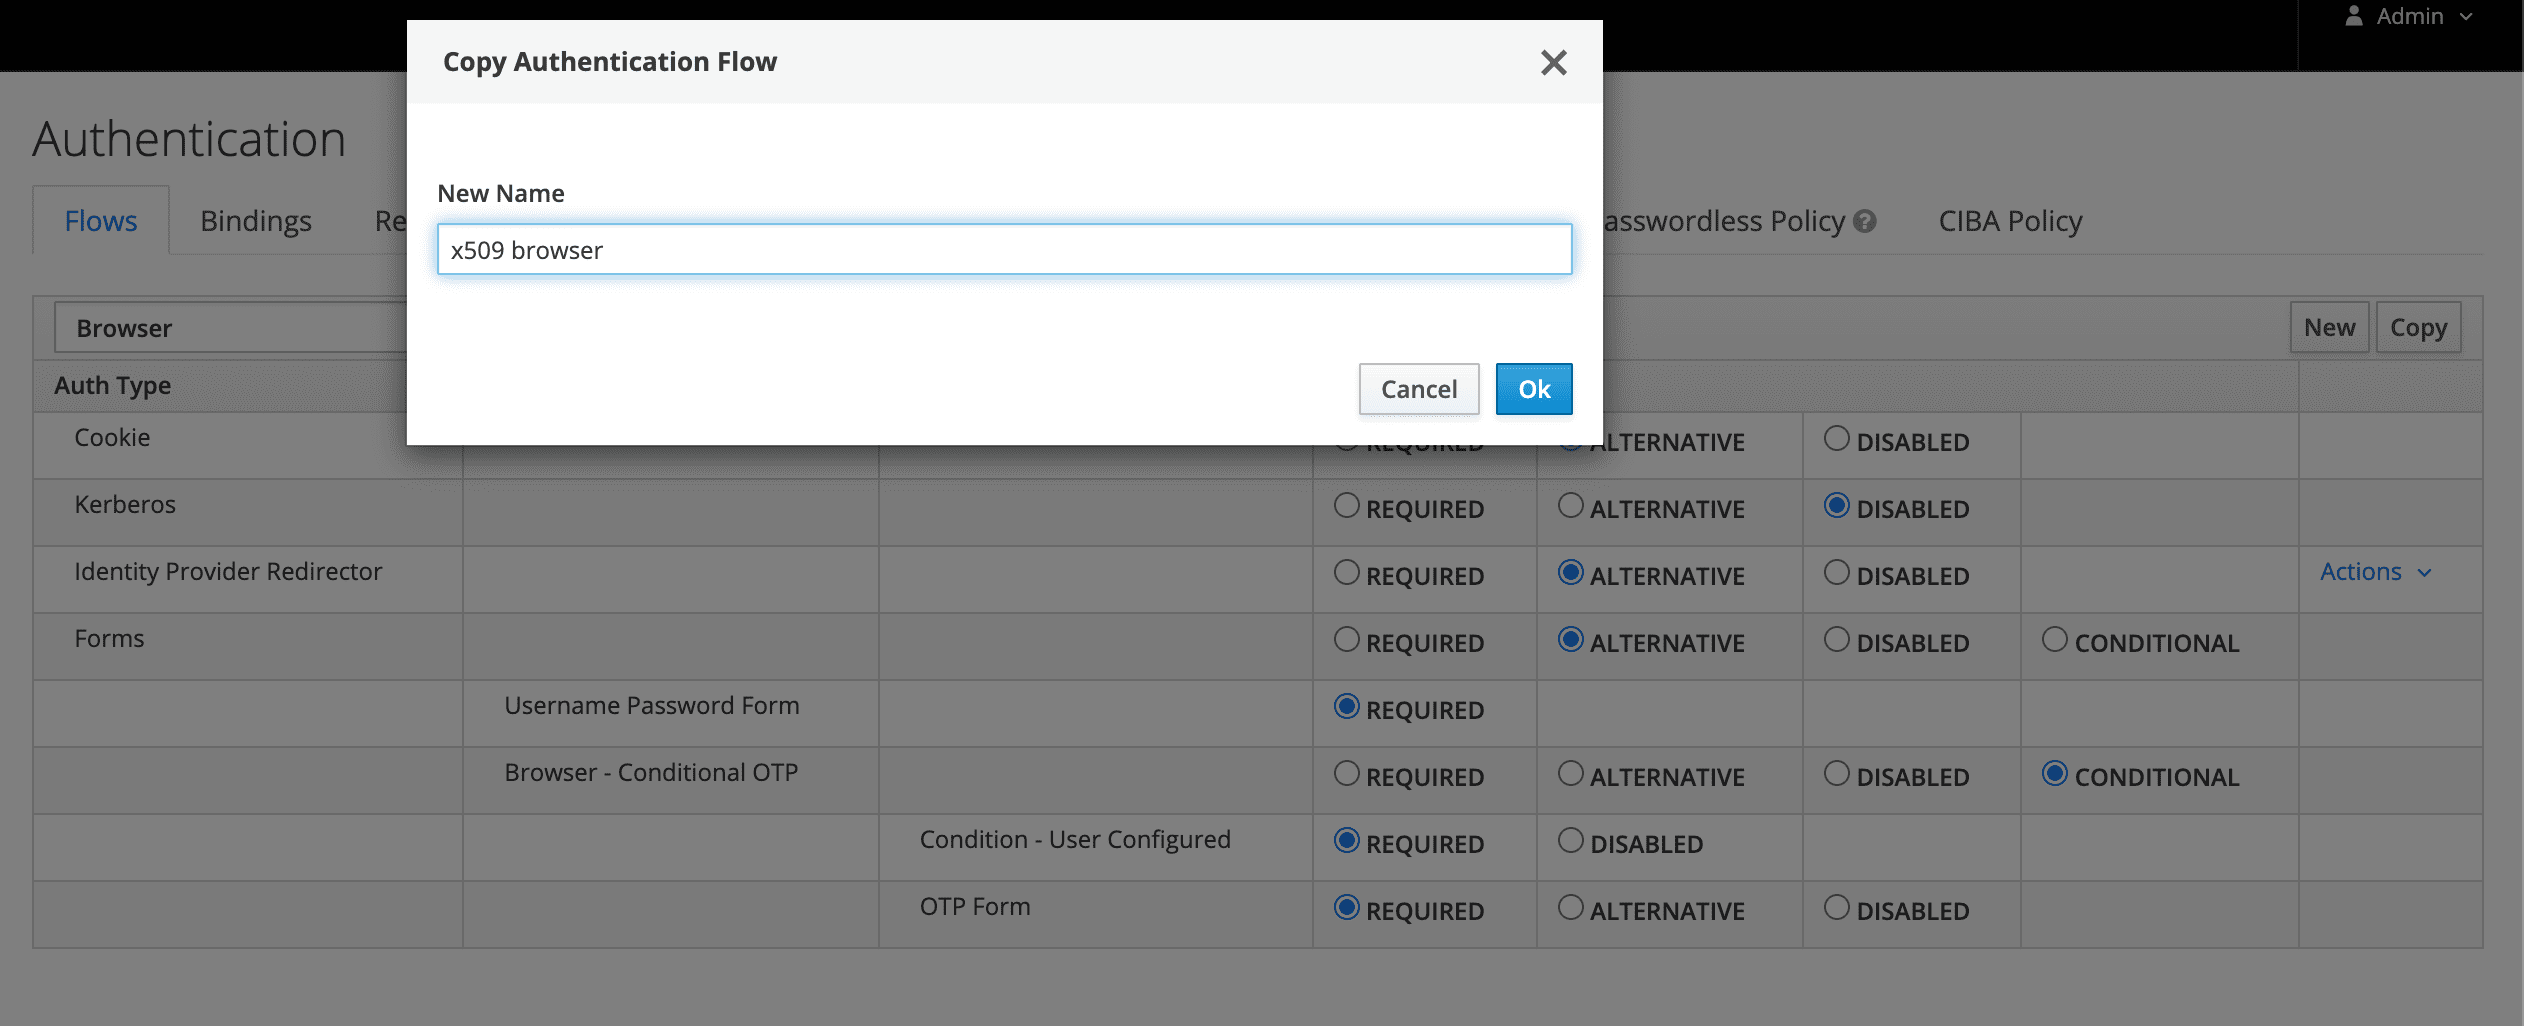This screenshot has width=2524, height=1026.
Task: Click the Passwordless Policy help icon
Action: (x=1864, y=221)
